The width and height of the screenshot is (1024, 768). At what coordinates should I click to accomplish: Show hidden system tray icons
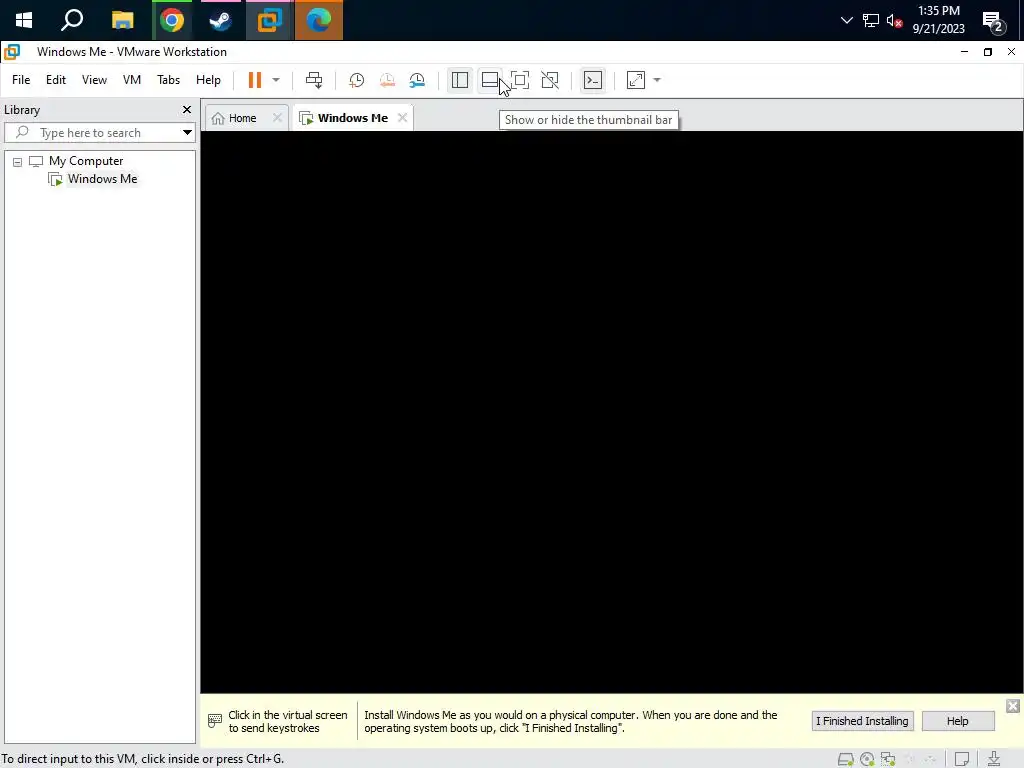point(847,20)
